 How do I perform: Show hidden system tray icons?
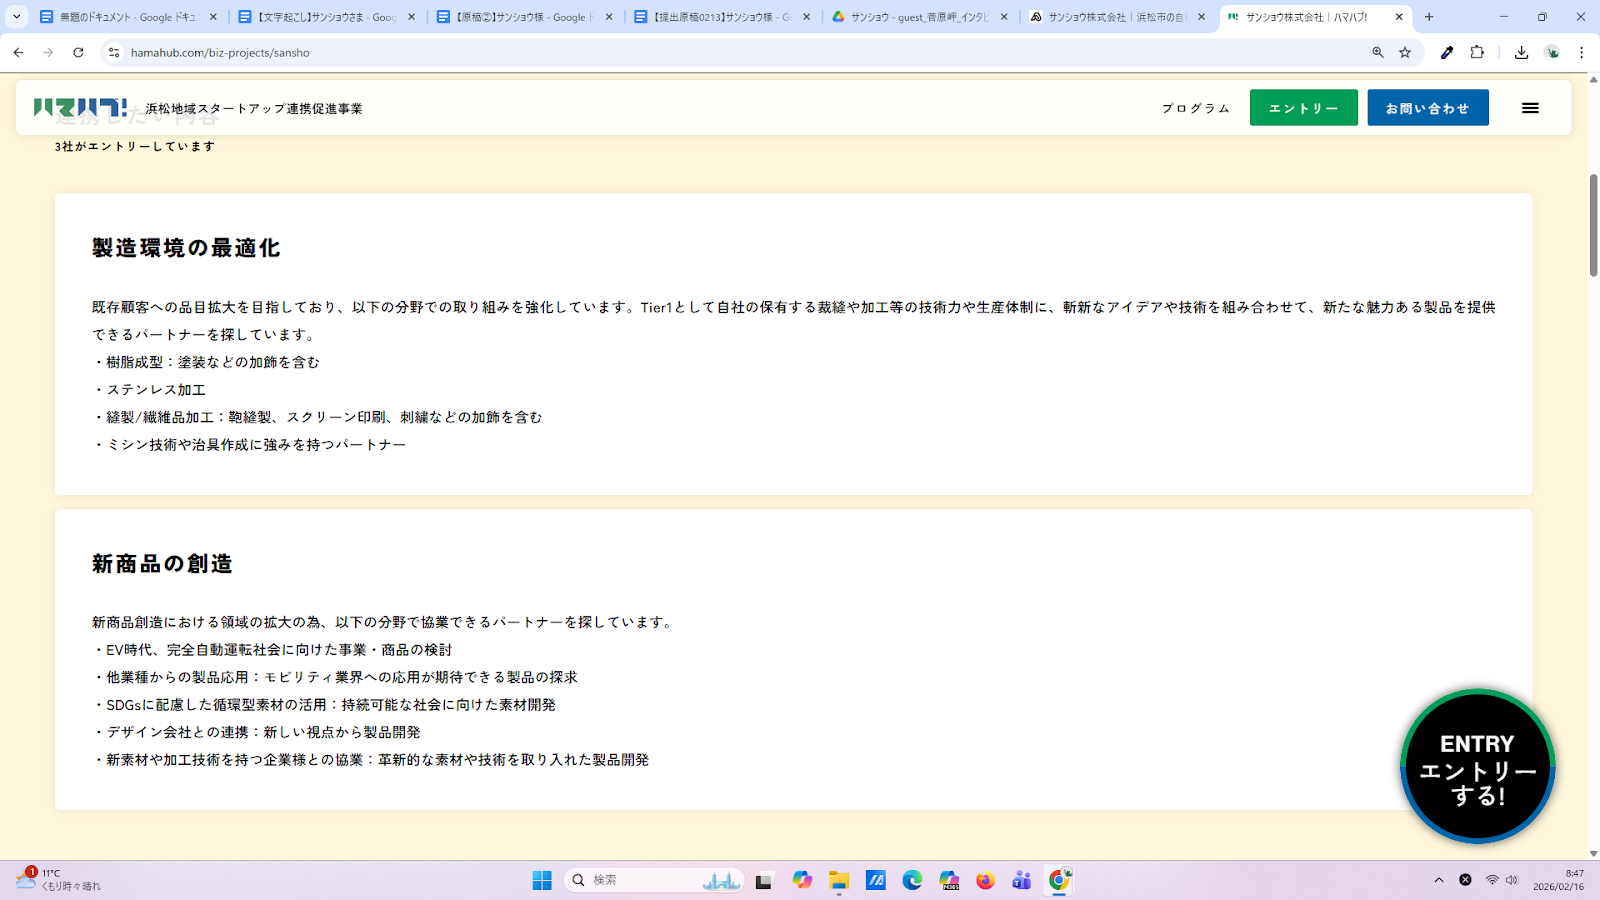1439,880
